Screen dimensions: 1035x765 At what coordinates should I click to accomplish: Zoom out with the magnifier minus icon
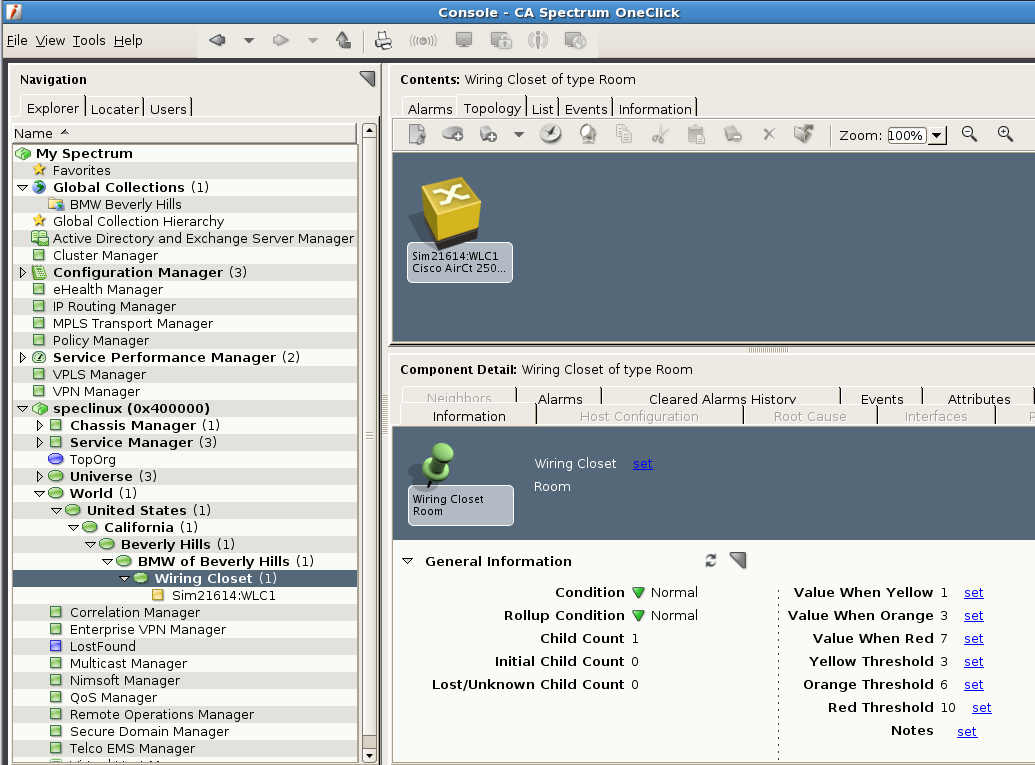[x=969, y=134]
